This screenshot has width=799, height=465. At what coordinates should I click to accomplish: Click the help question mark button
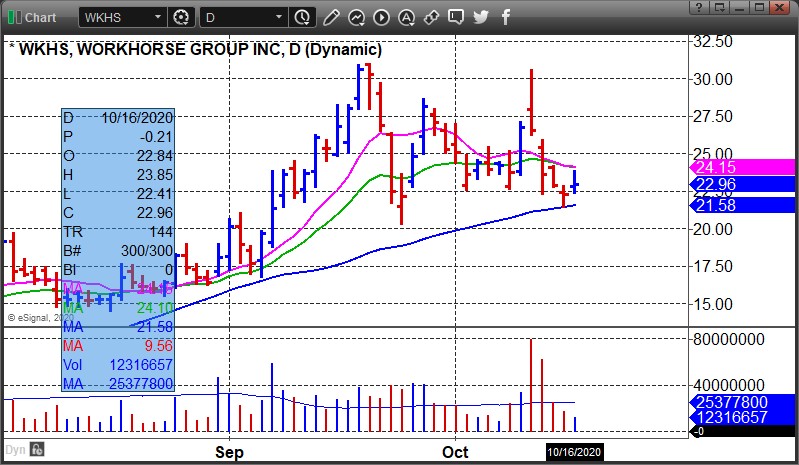[699, 7]
